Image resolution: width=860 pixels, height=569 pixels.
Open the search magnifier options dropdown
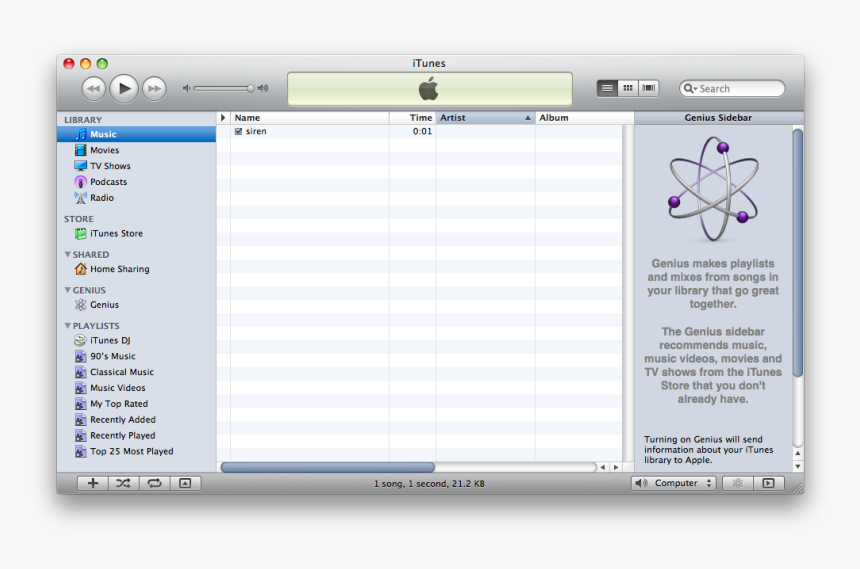pyautogui.click(x=690, y=88)
